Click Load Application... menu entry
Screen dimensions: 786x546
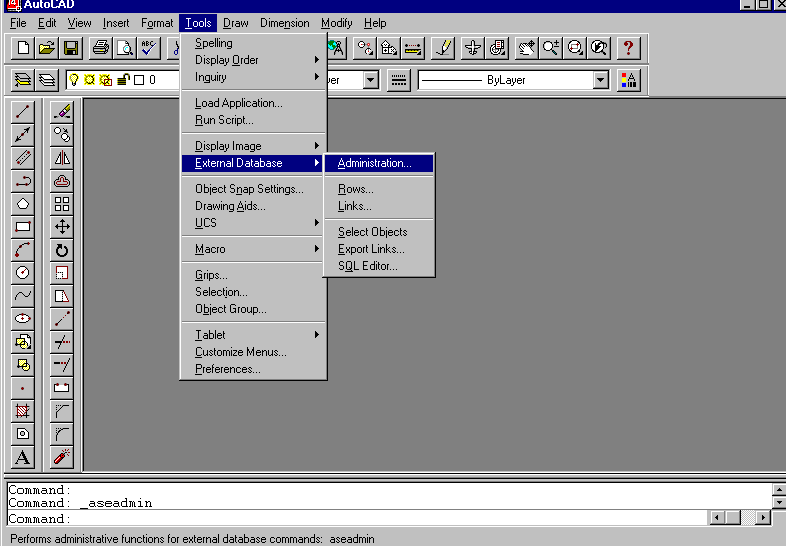[254, 103]
